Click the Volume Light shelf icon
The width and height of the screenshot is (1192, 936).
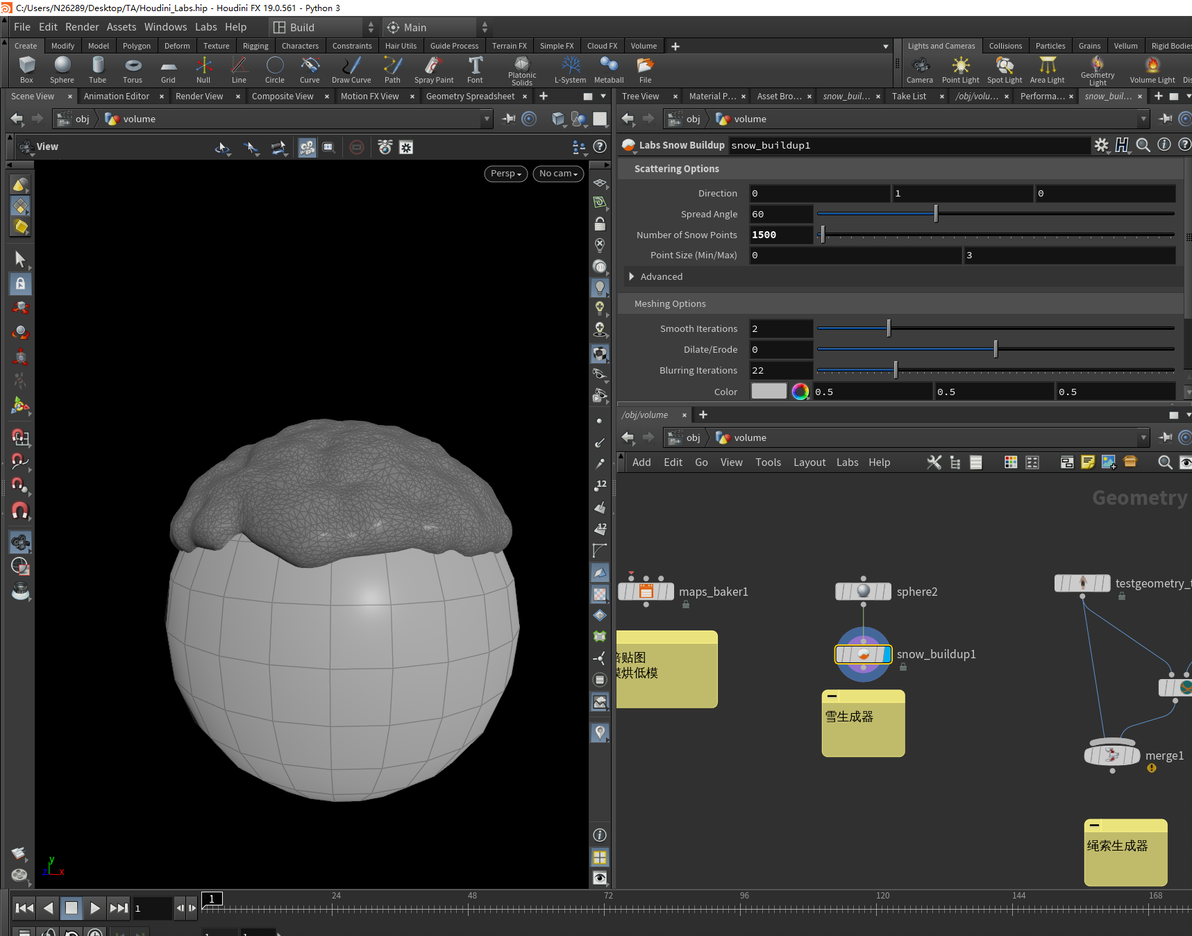pos(1152,68)
